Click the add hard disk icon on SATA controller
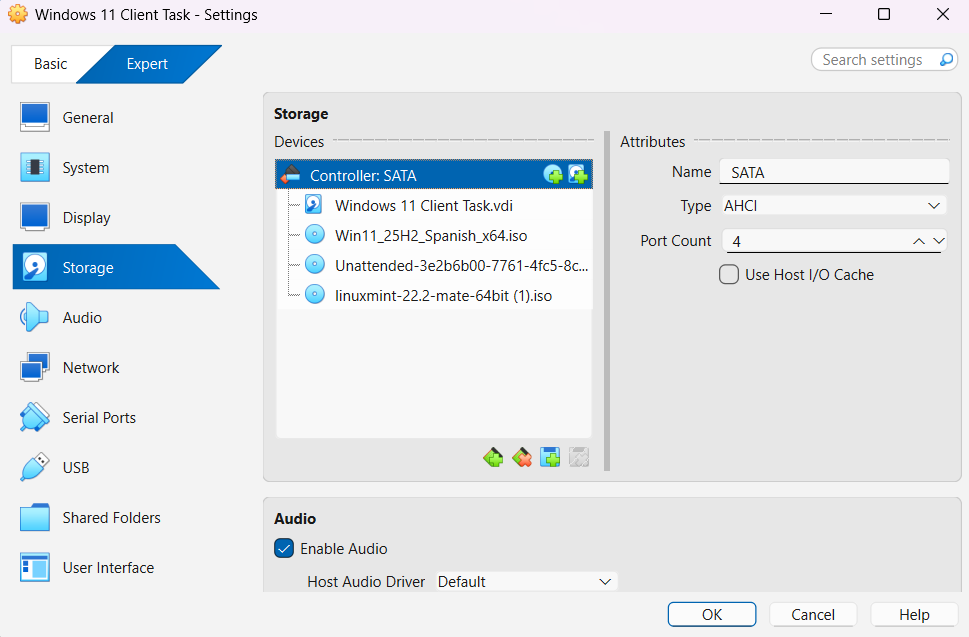969x637 pixels. pyautogui.click(x=578, y=175)
